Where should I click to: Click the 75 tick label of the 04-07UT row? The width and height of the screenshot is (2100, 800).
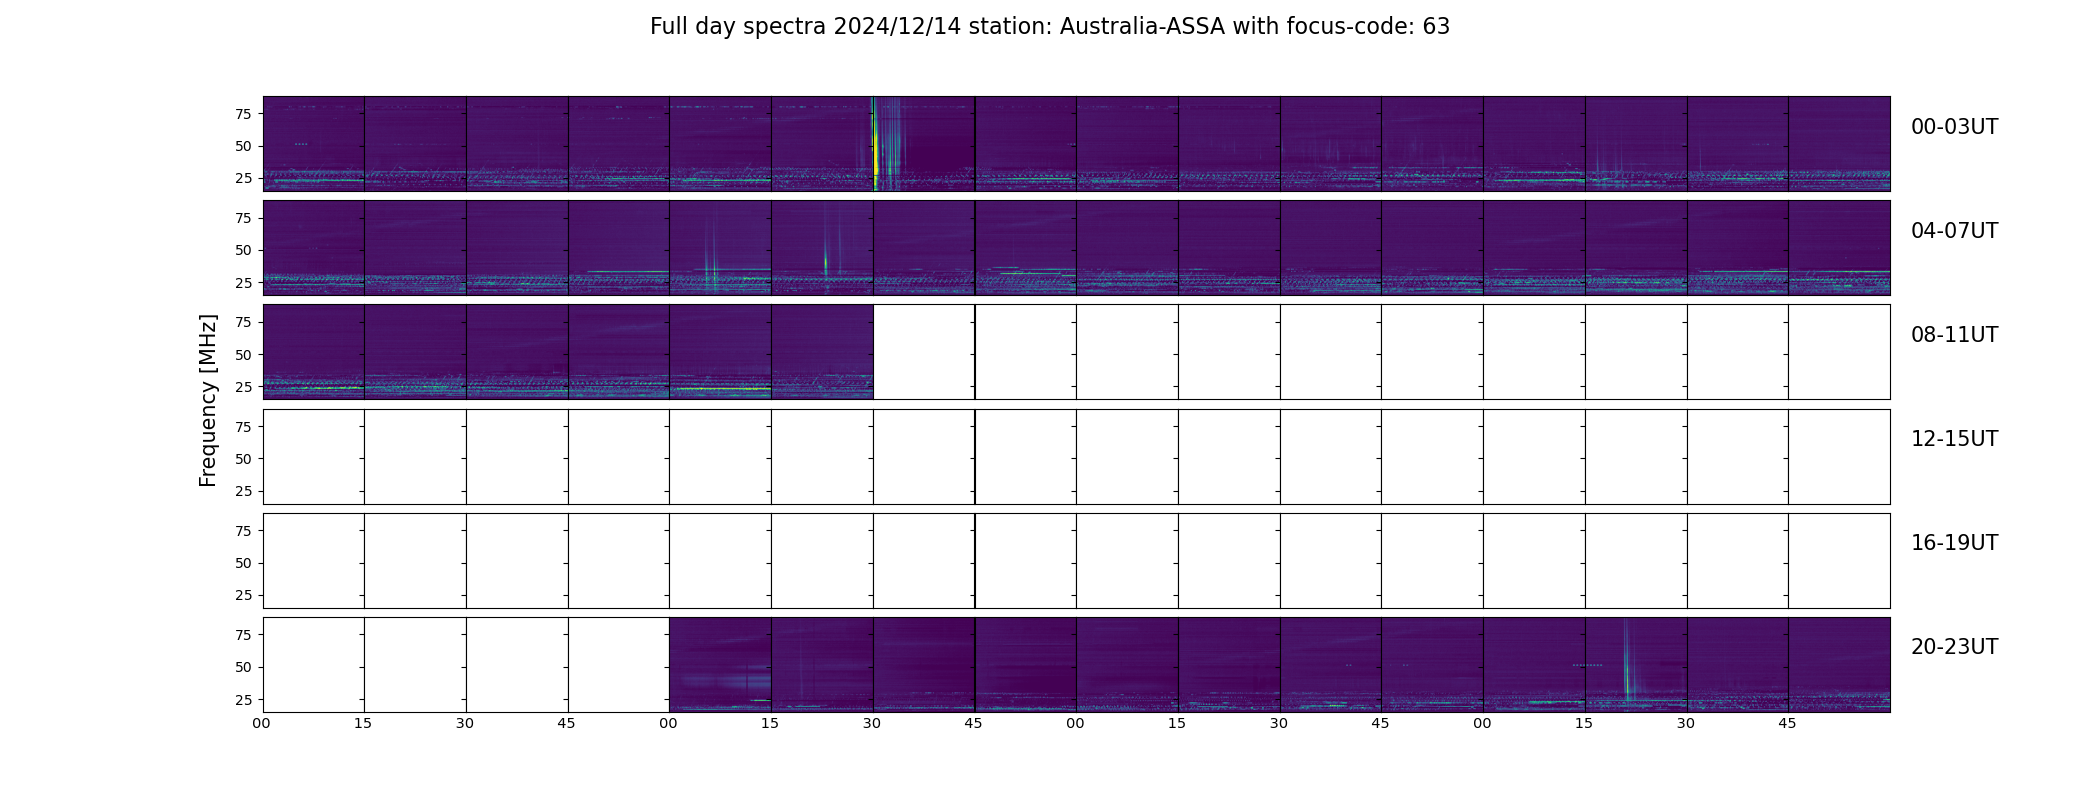243,218
